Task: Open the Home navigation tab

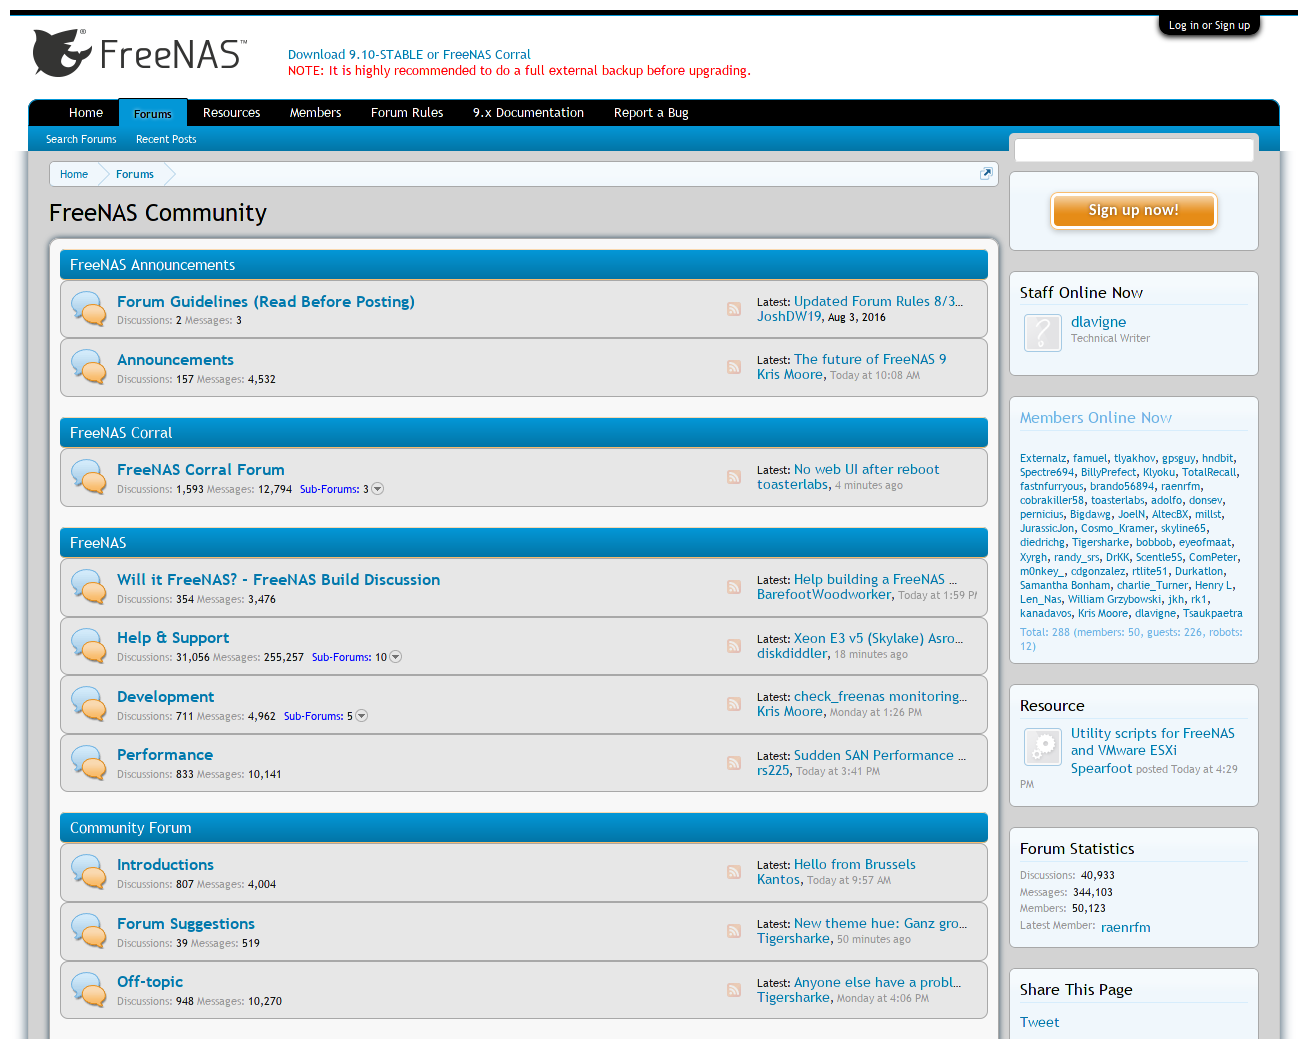Action: click(x=86, y=113)
